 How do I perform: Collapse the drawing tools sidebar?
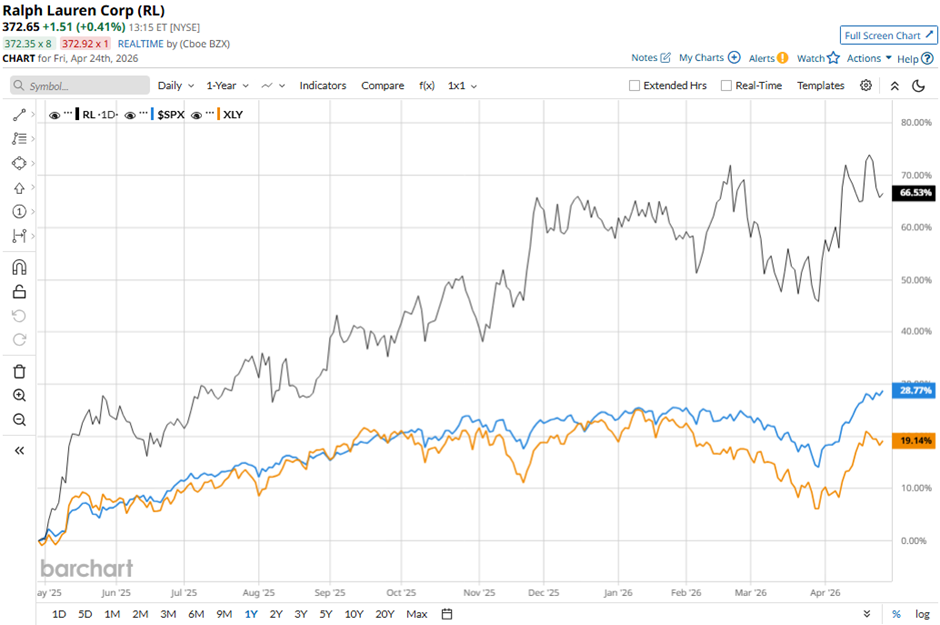click(x=19, y=451)
